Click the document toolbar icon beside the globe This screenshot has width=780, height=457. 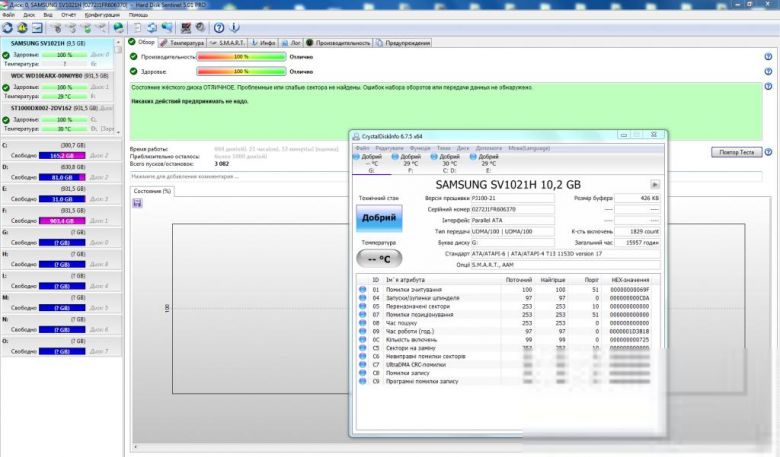tap(137, 28)
